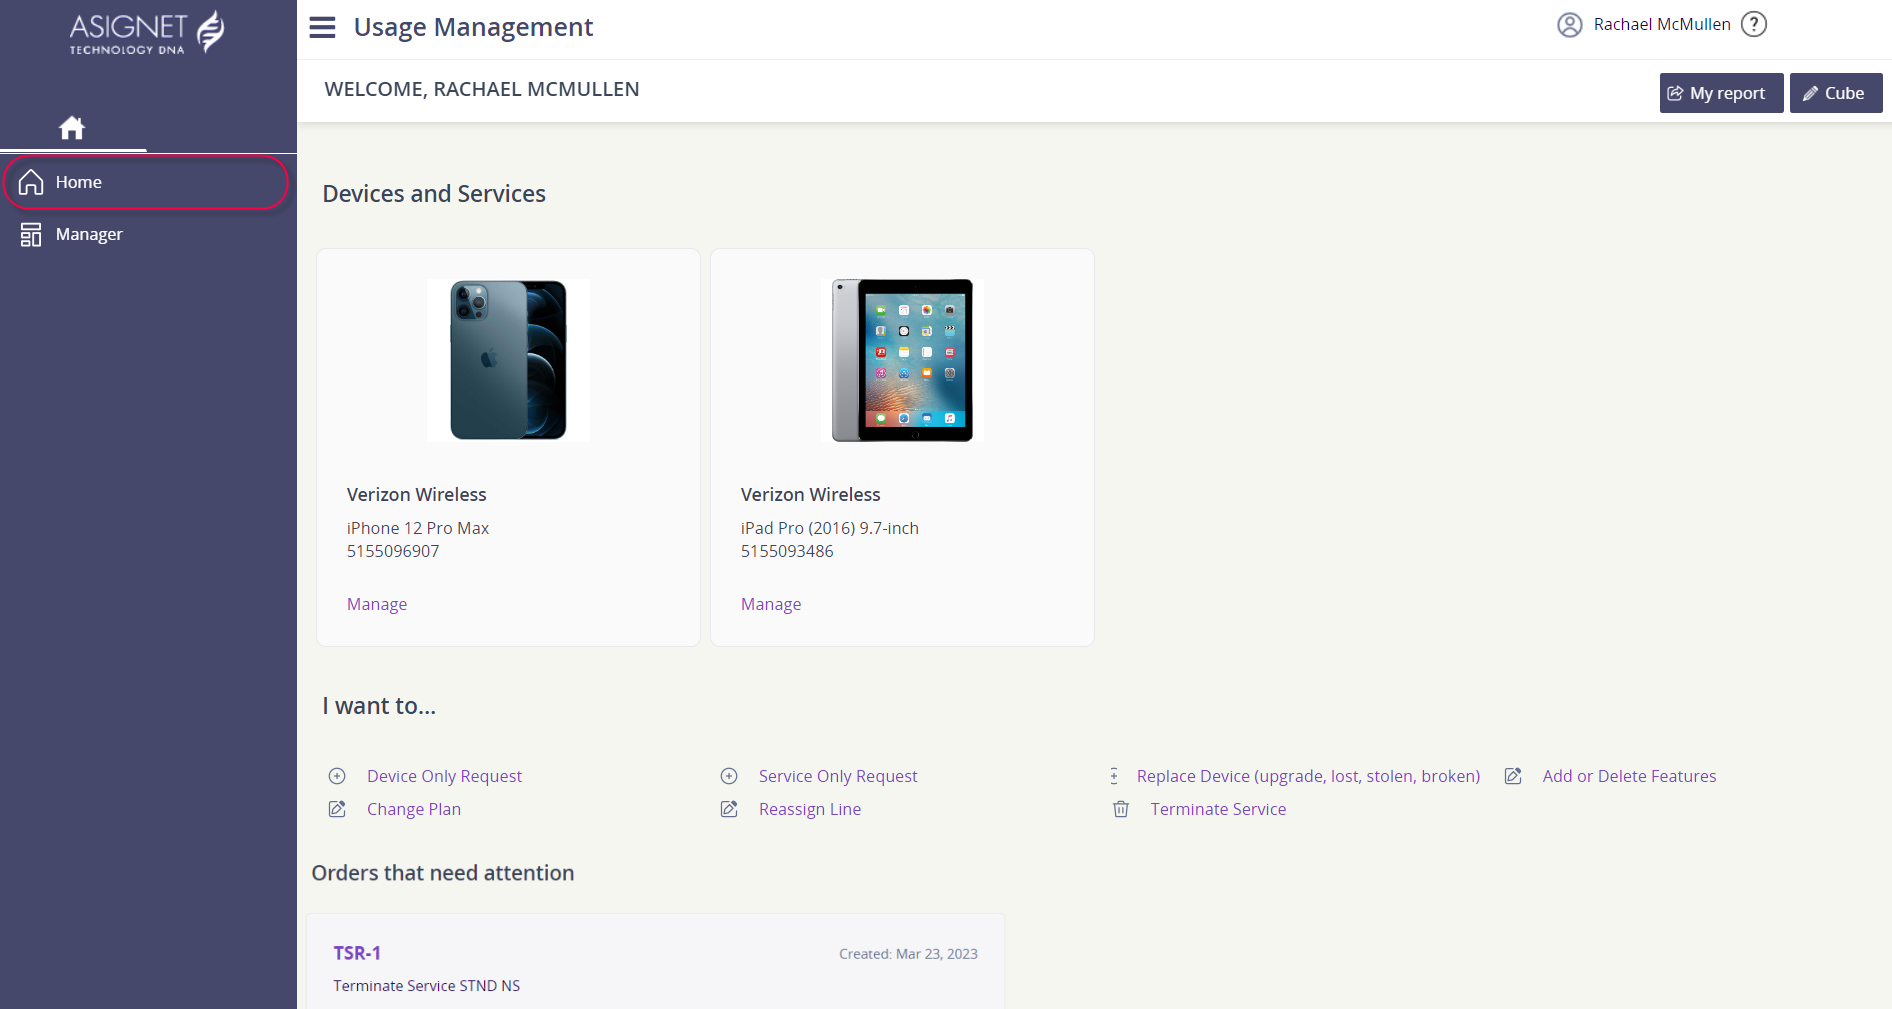
Task: Select the iPad Pro device image
Action: [902, 360]
